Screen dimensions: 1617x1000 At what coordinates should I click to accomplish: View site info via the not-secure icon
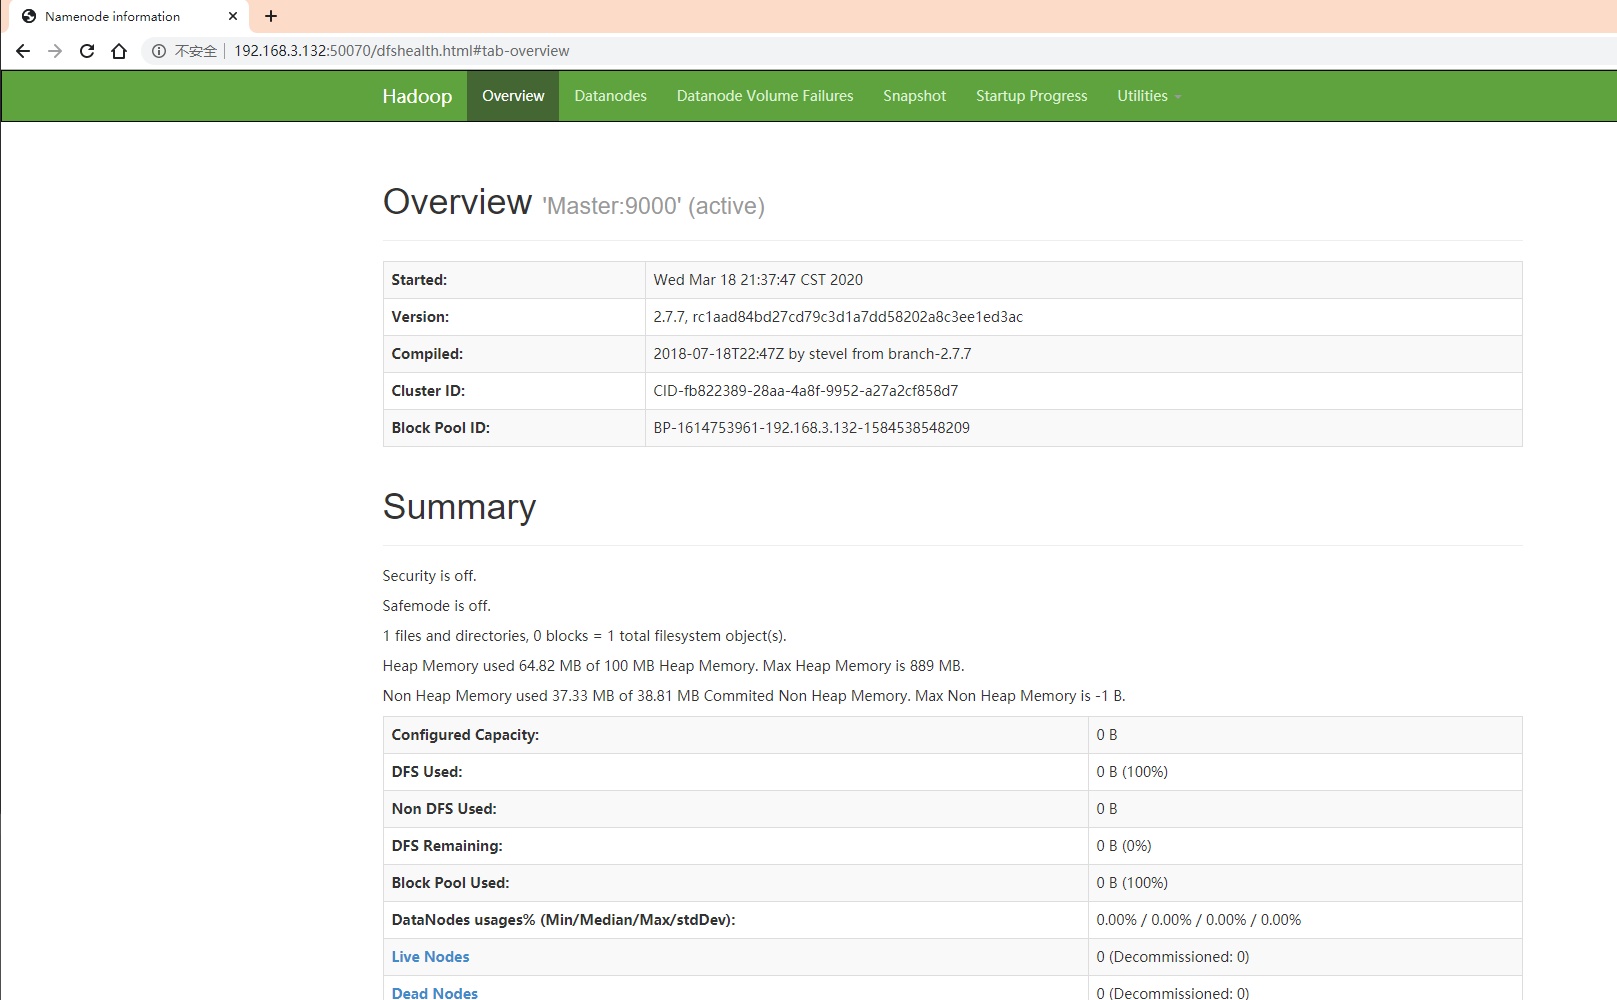[x=159, y=51]
